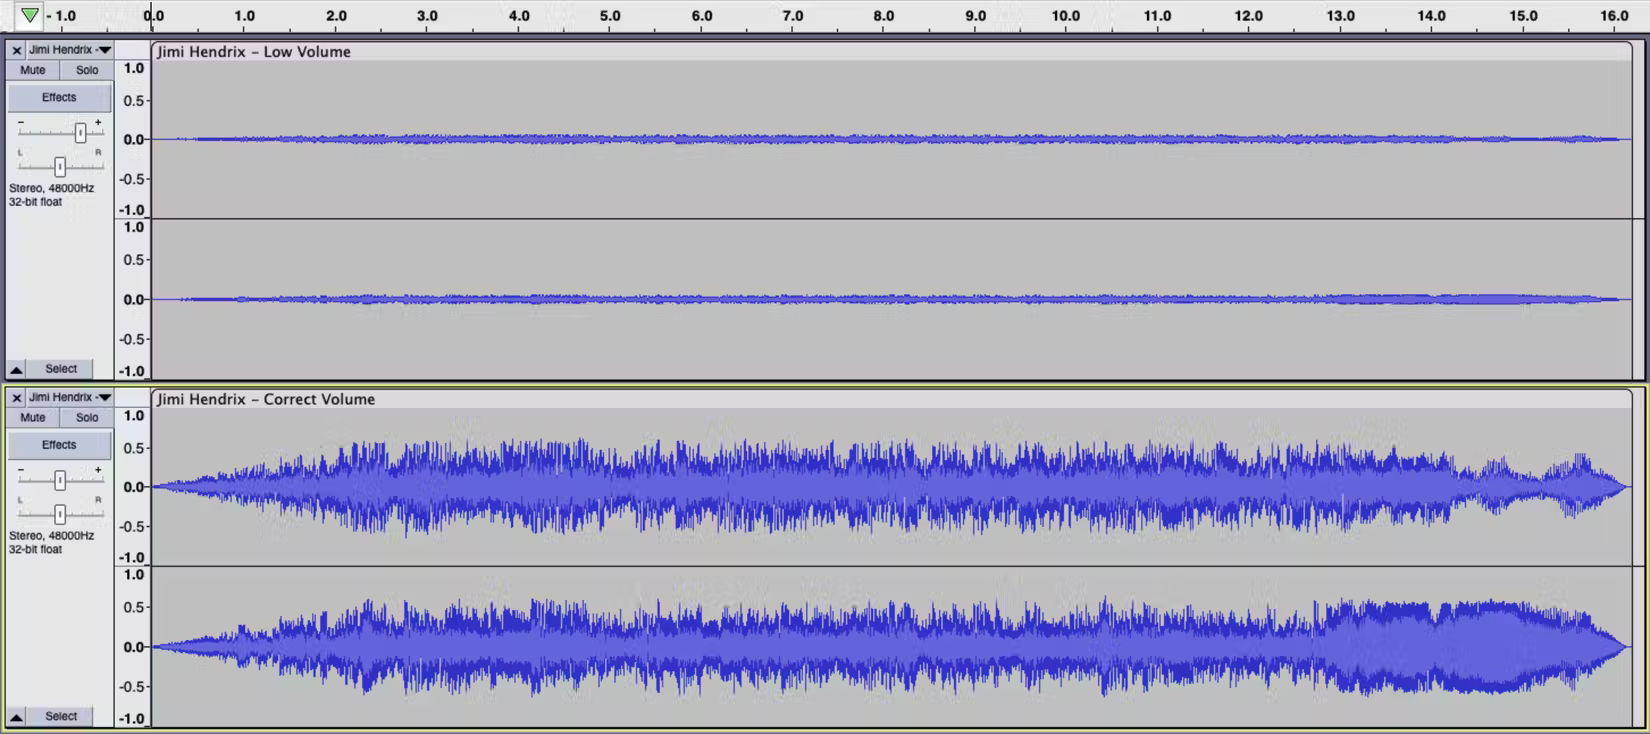Viewport: 1650px width, 734px height.
Task: Click the green playhead triangle on the timeline
Action: click(30, 16)
